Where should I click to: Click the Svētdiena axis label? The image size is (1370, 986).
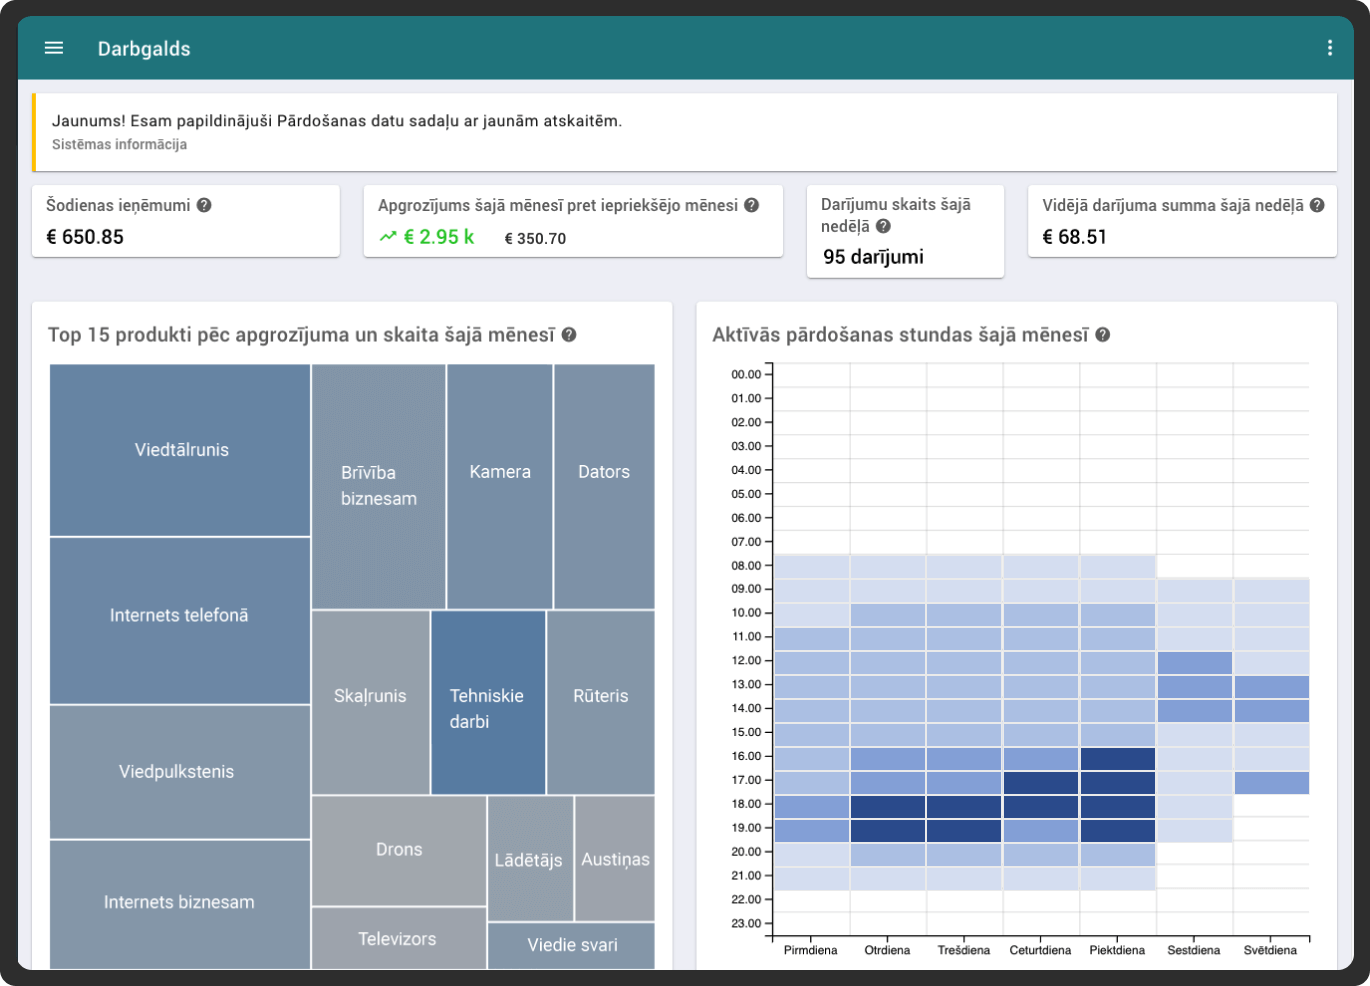pos(1271,950)
